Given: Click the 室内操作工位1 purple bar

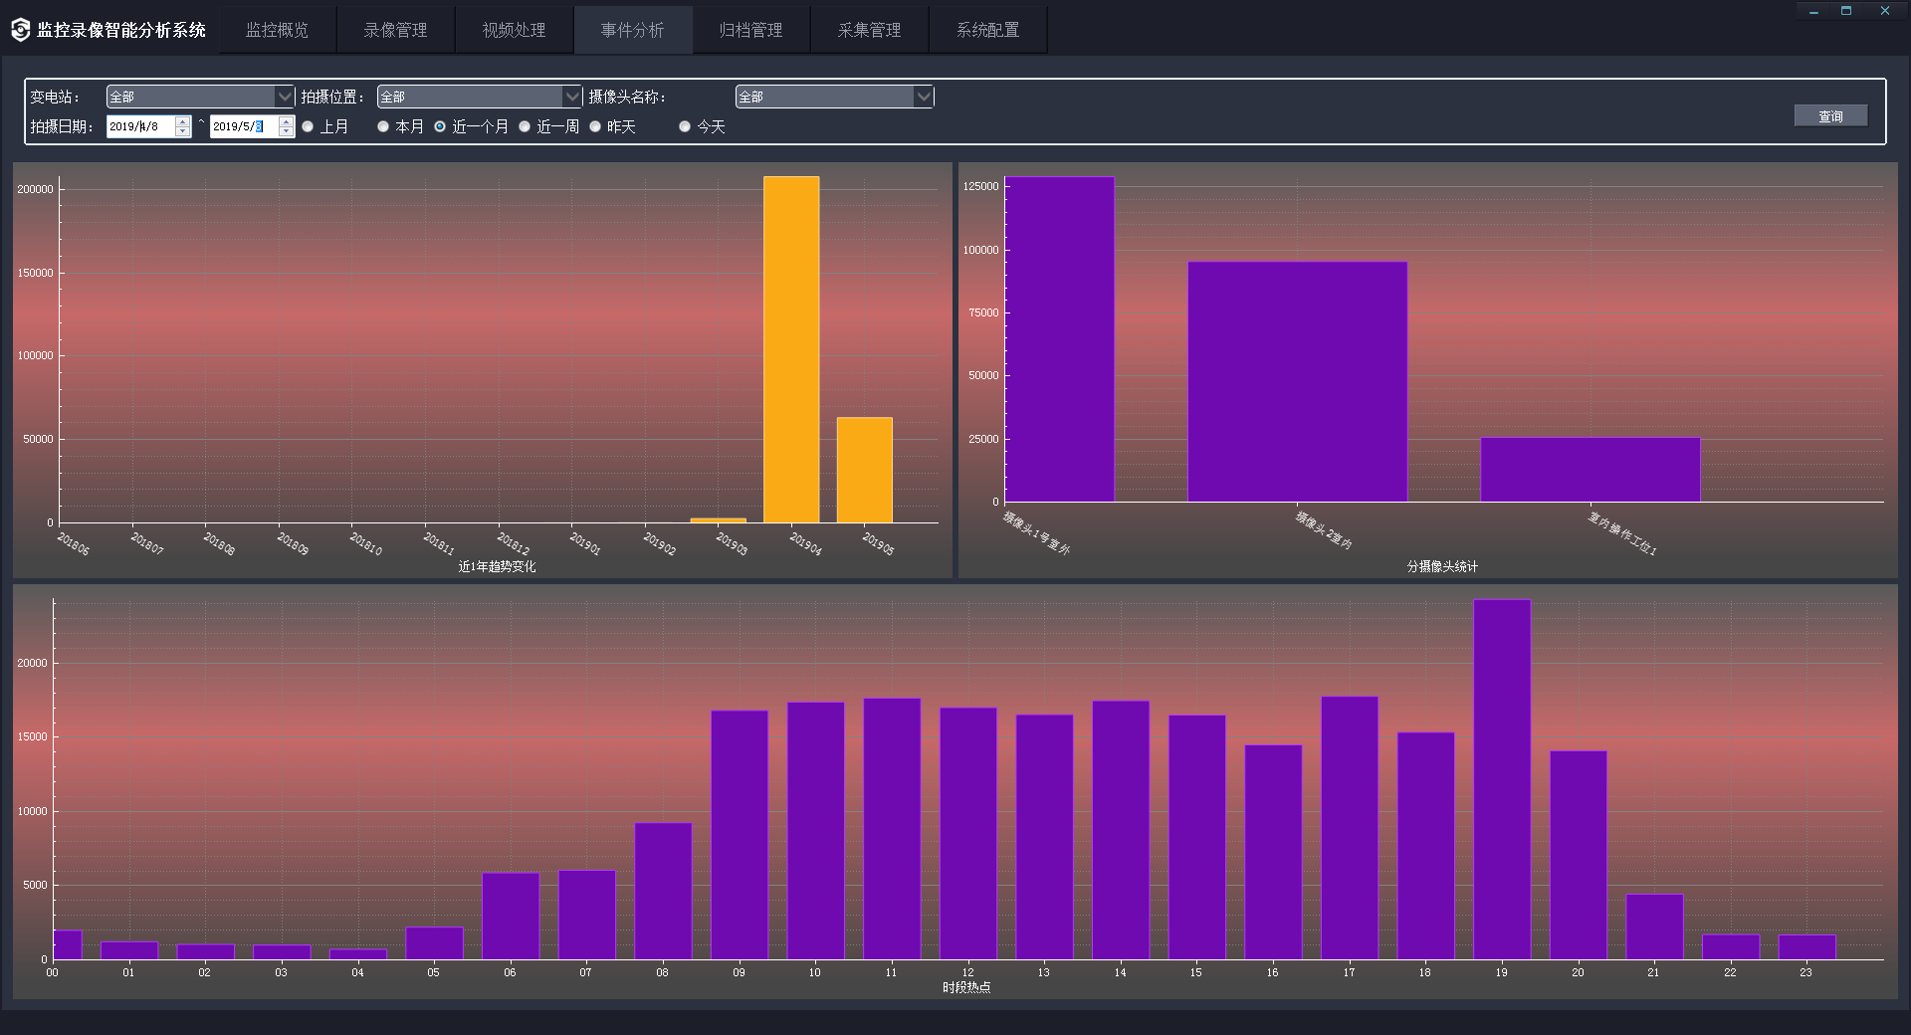Looking at the screenshot, I should coord(1590,469).
